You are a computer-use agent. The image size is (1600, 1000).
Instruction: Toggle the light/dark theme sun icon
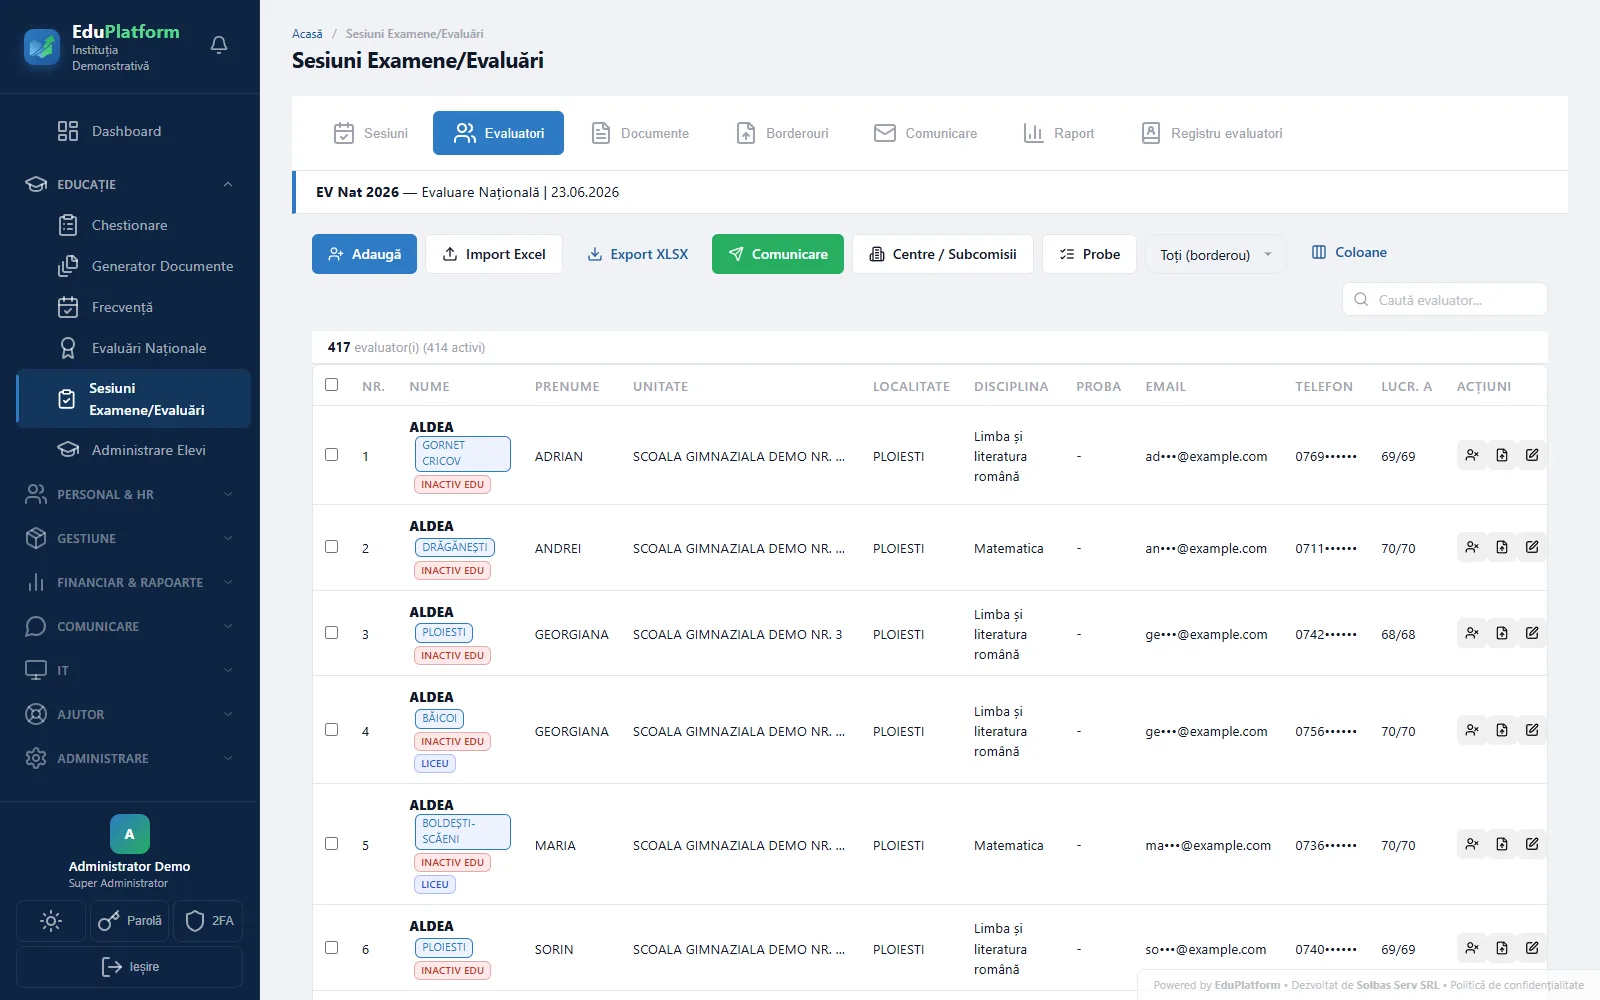tap(51, 921)
